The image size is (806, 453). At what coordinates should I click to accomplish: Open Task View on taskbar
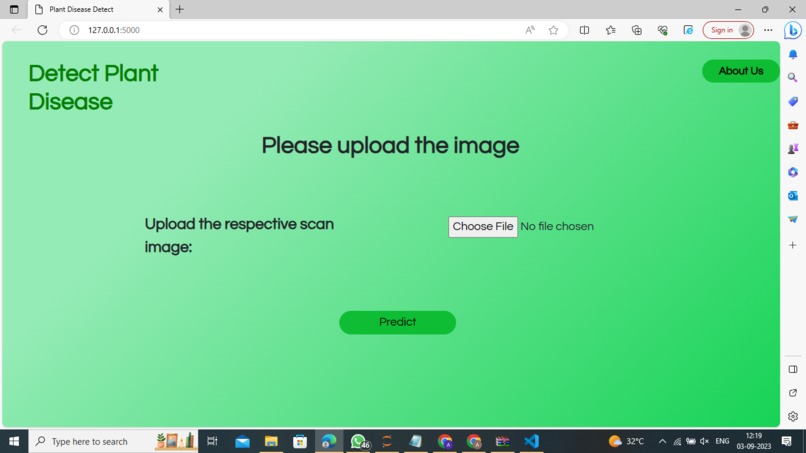(x=212, y=441)
